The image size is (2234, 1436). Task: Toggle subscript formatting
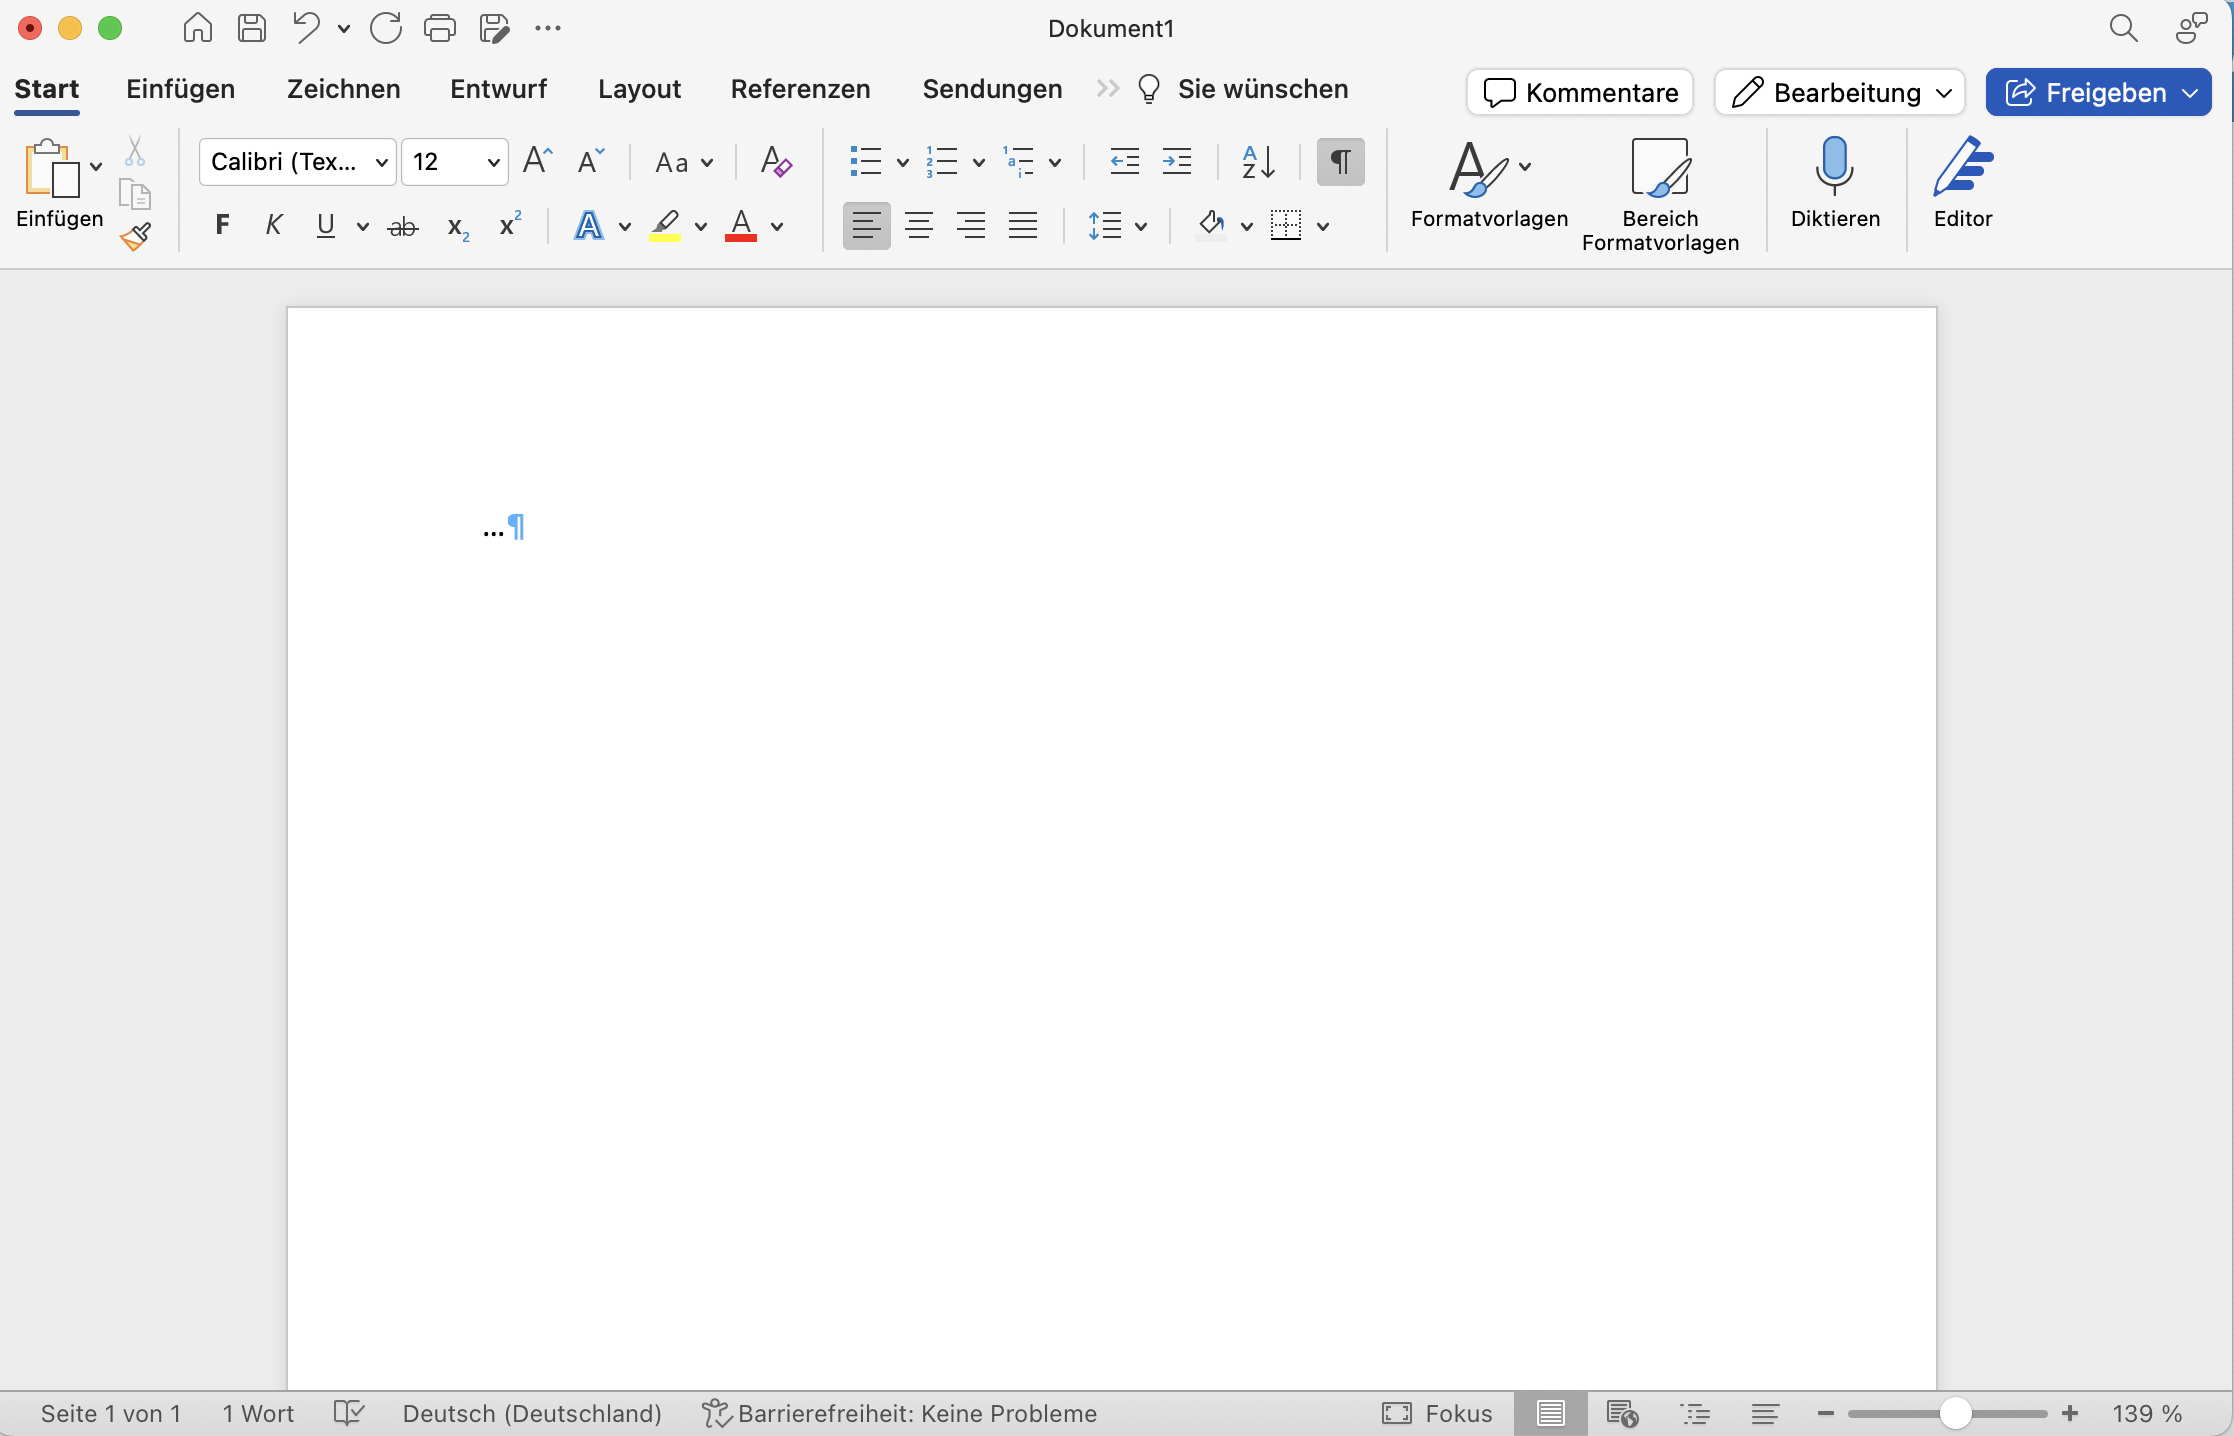click(x=458, y=227)
